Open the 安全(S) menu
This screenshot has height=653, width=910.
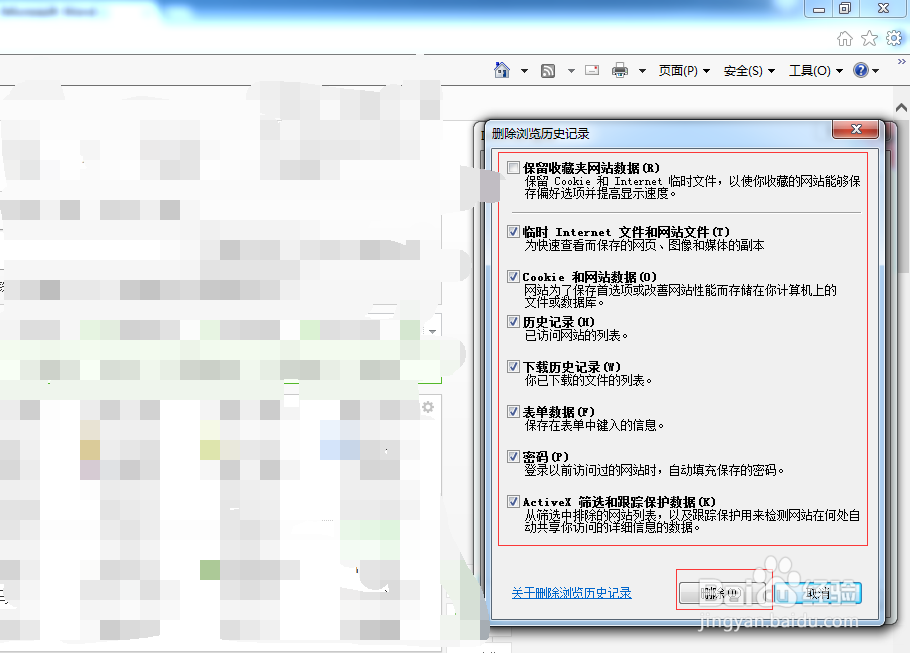(x=749, y=71)
